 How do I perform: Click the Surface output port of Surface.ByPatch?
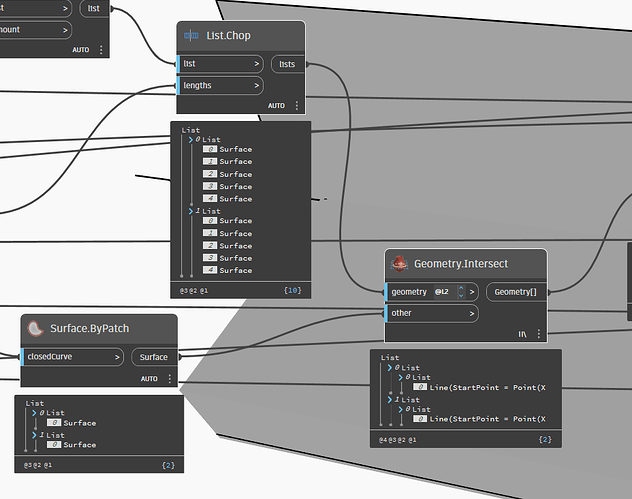pos(154,357)
